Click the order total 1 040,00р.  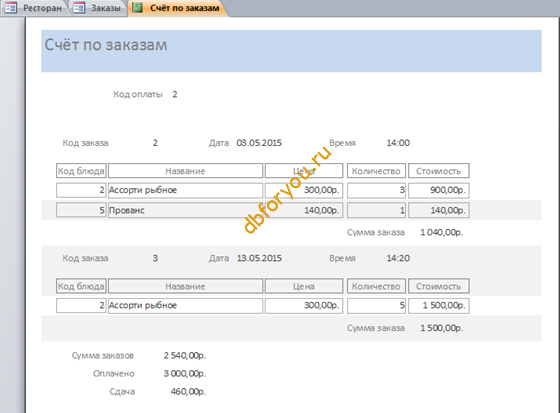[x=441, y=233]
